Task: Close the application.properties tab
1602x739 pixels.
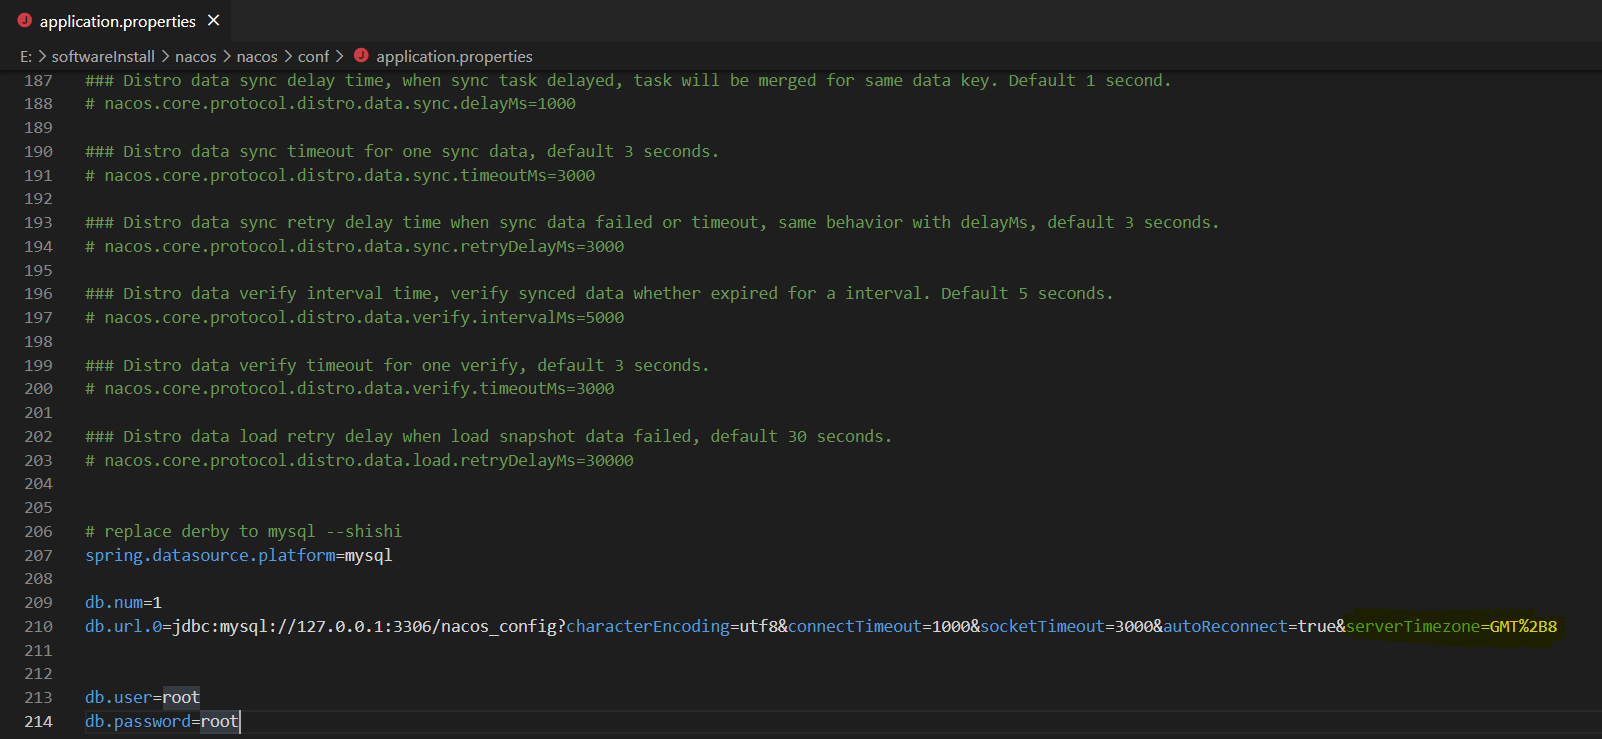Action: point(213,21)
